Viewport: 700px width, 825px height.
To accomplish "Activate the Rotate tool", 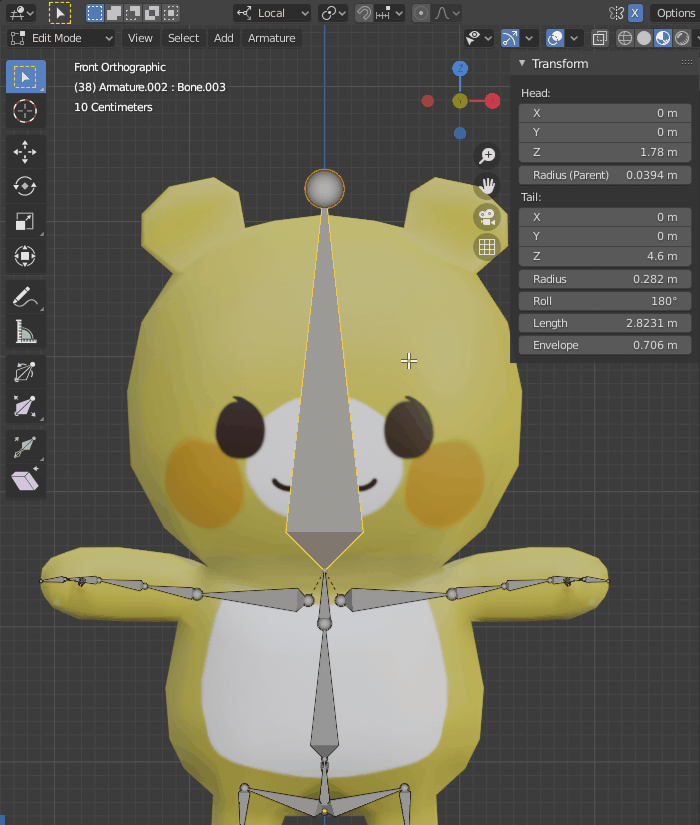I will [25, 186].
